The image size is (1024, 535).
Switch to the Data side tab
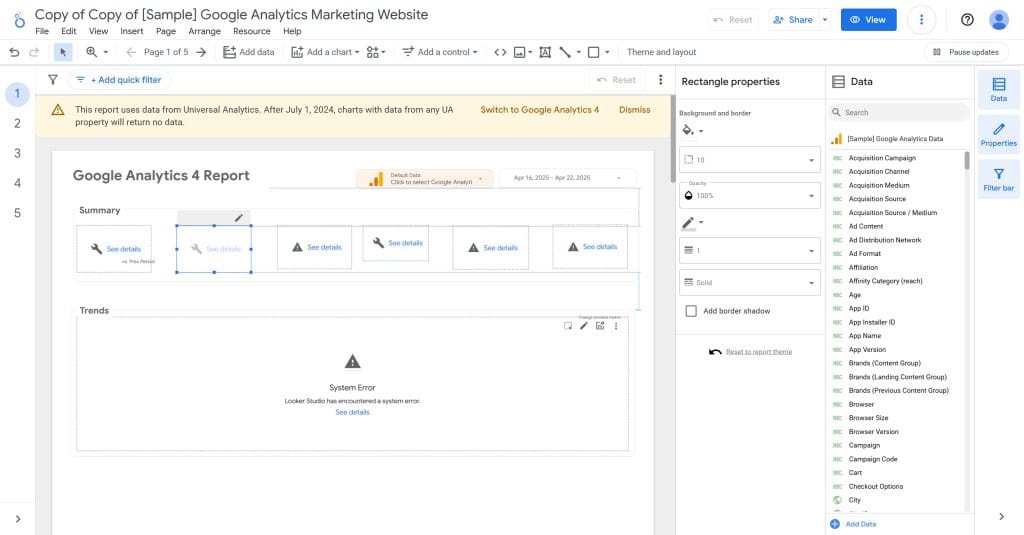coord(999,89)
